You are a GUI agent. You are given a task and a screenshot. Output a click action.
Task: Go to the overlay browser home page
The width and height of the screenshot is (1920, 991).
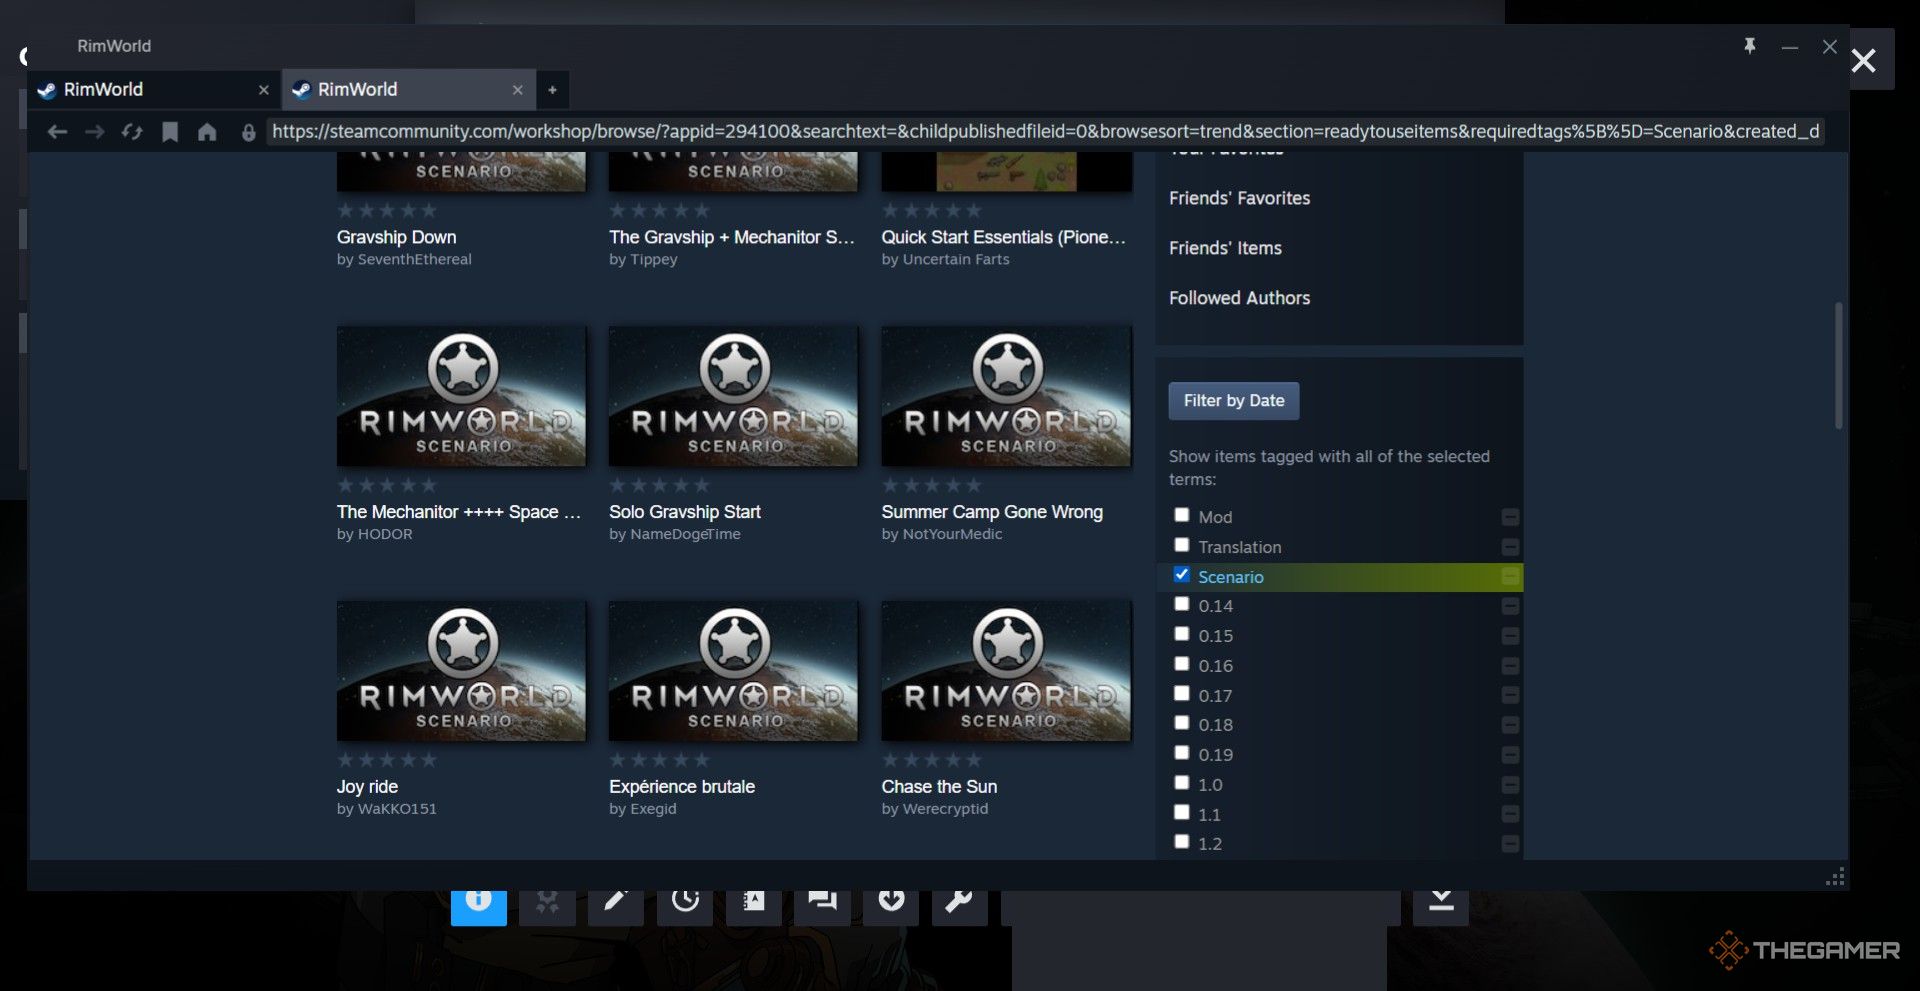[x=207, y=132]
